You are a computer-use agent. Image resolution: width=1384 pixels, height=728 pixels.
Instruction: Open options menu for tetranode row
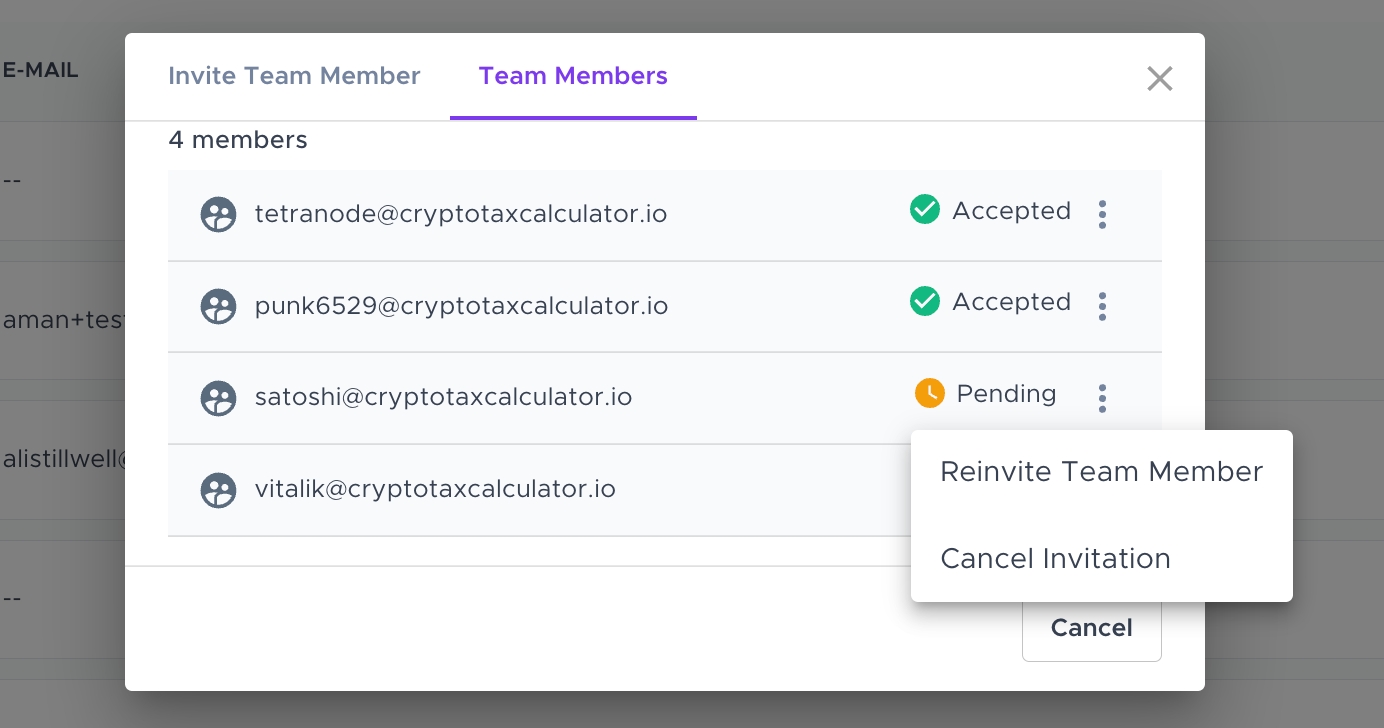(1102, 214)
